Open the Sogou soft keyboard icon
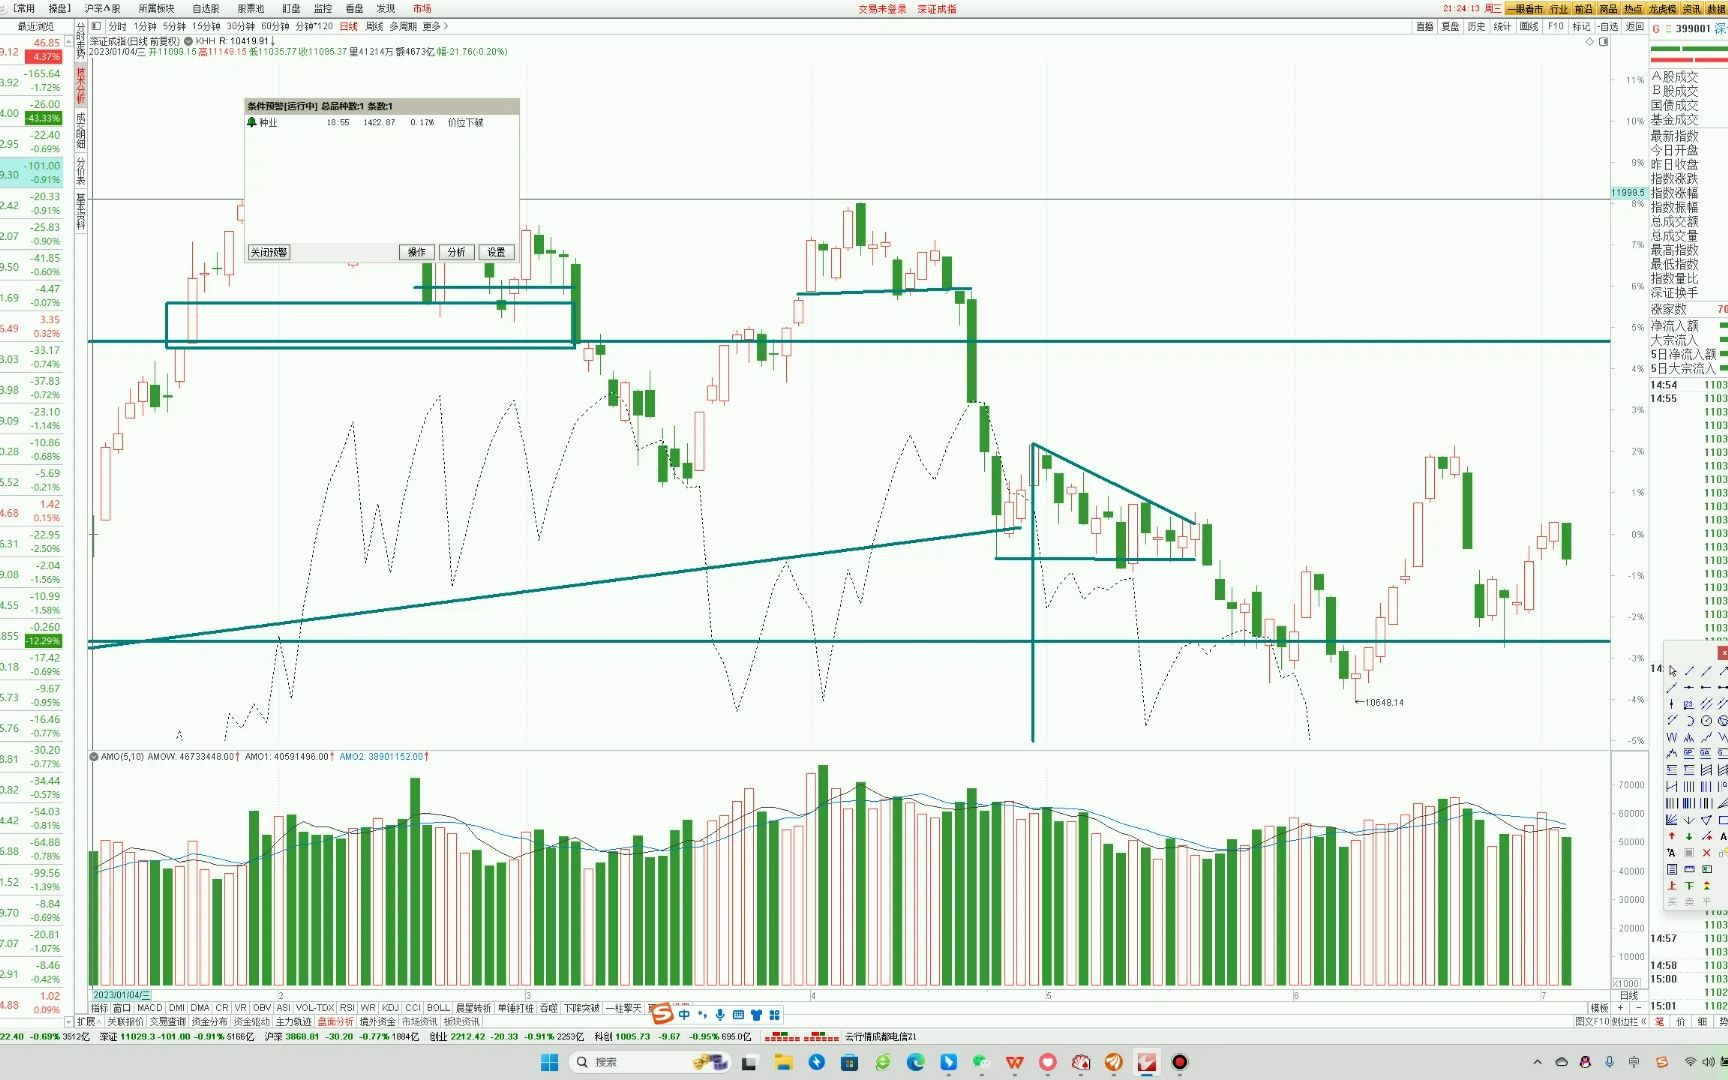The height and width of the screenshot is (1080, 1728). click(x=738, y=1014)
